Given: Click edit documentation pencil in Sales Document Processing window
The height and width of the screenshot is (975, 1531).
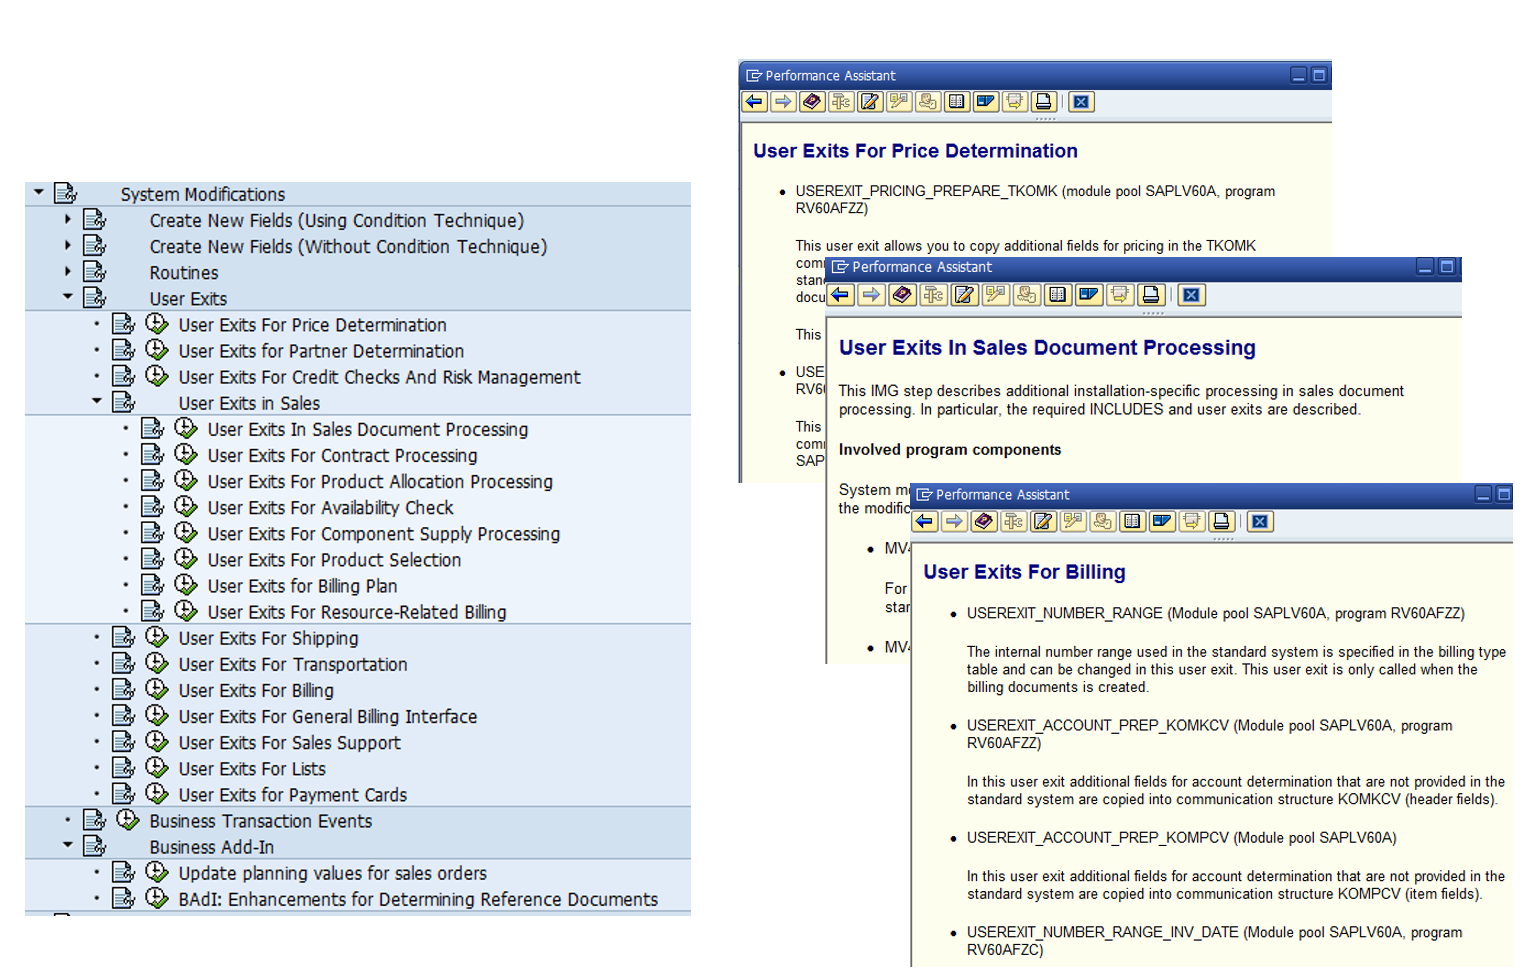Looking at the screenshot, I should [964, 295].
